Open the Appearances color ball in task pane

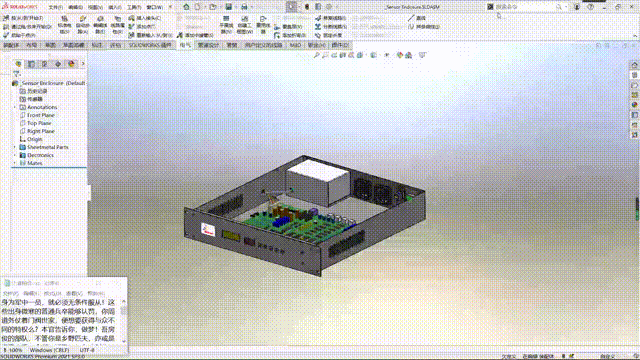(x=634, y=105)
